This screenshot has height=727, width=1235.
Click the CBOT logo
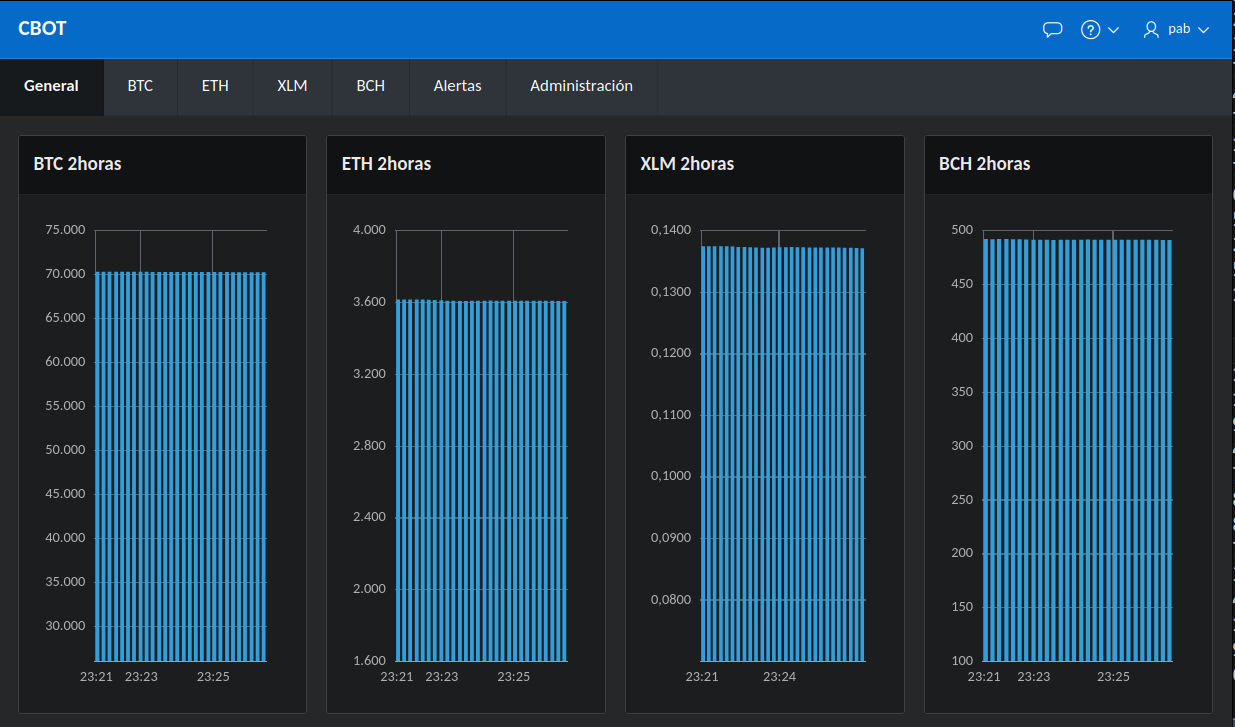click(x=42, y=28)
